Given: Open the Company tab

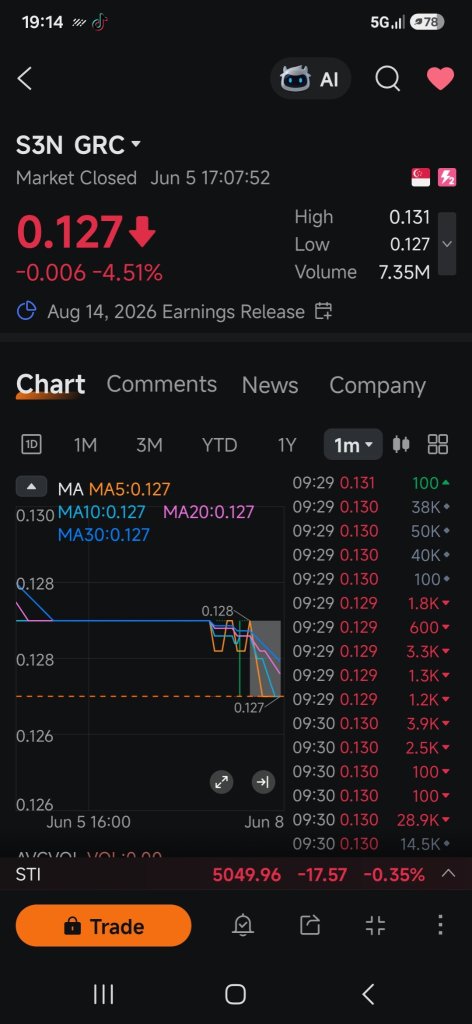Looking at the screenshot, I should point(377,385).
